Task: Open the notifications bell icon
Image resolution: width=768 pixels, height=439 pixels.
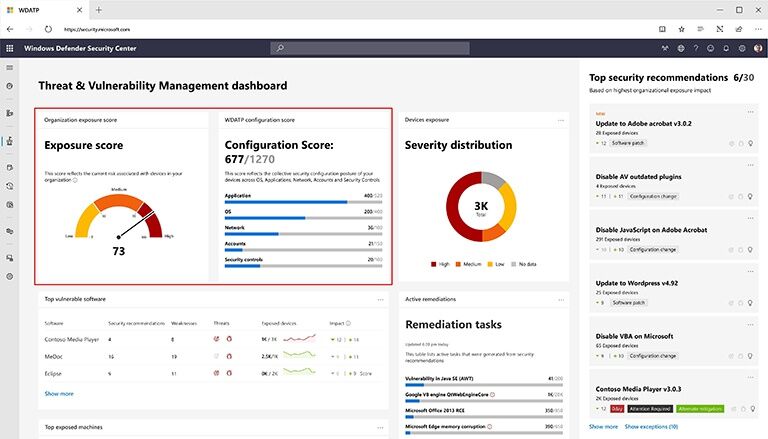Action: 726,49
